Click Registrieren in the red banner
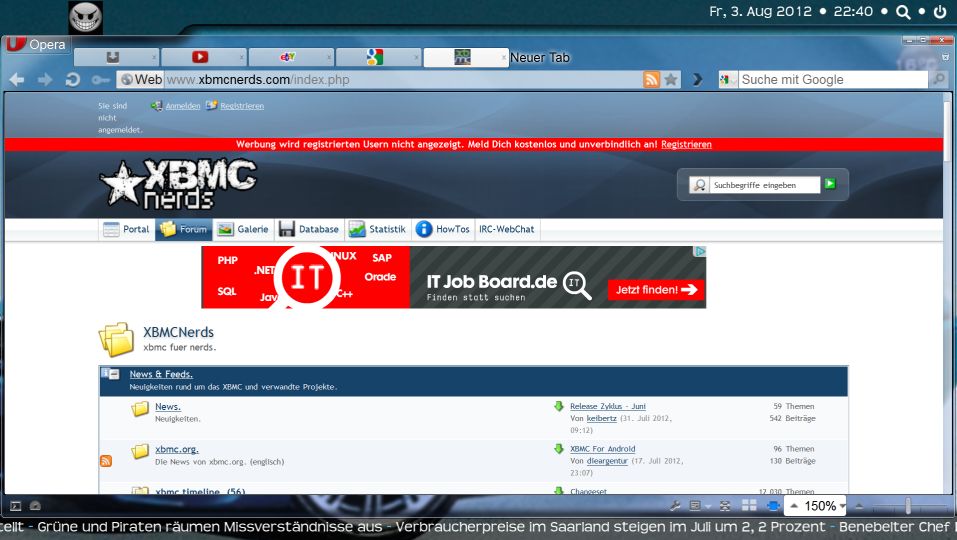The image size is (957, 540). (686, 145)
